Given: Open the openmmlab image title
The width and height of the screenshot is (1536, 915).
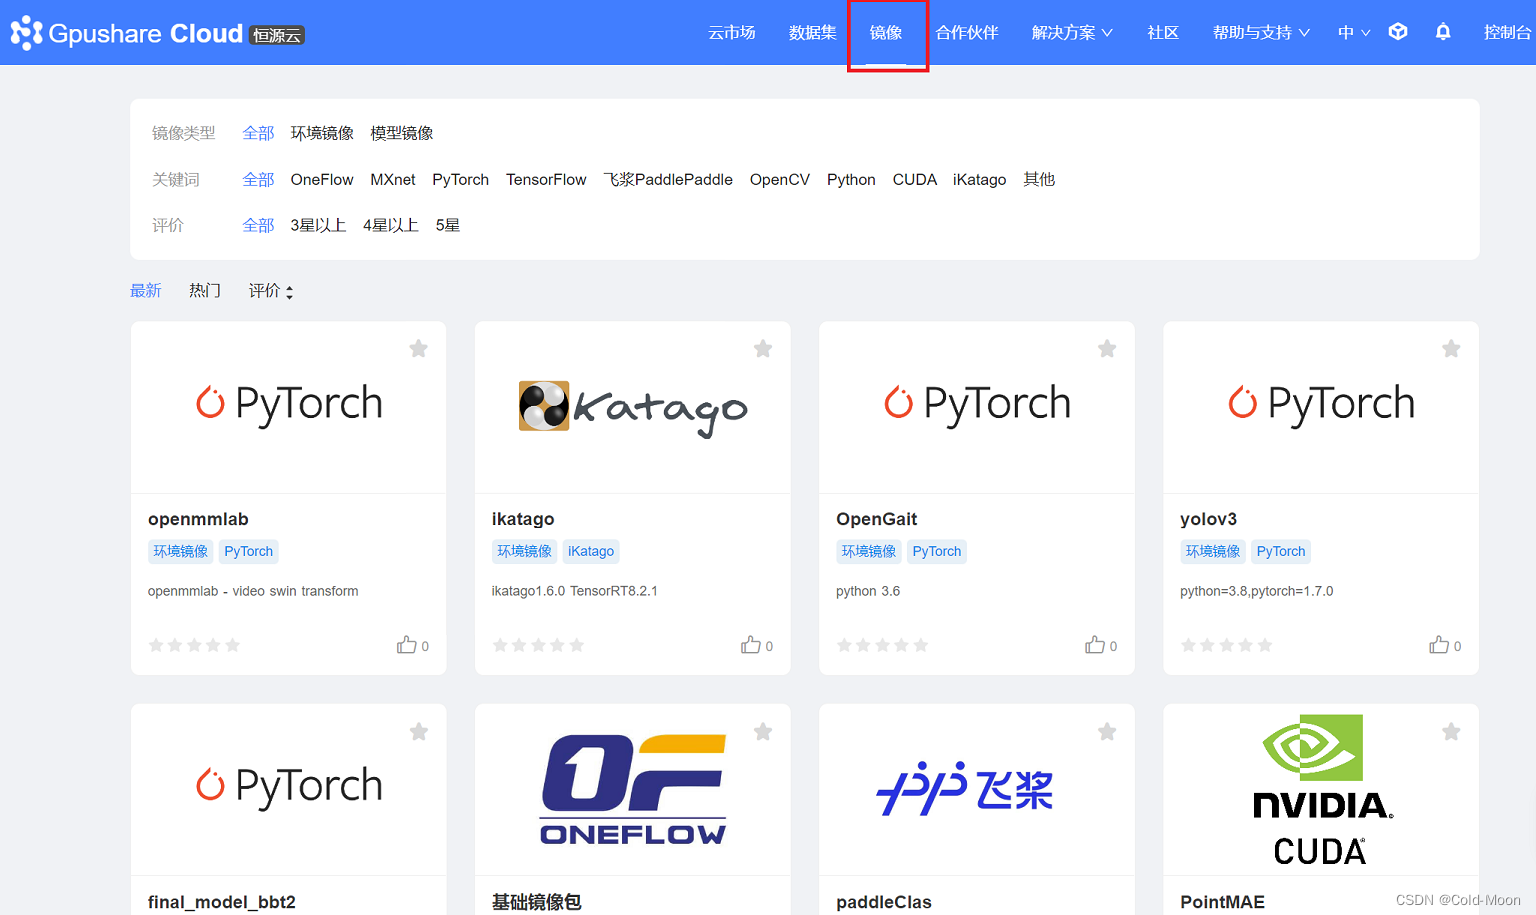Looking at the screenshot, I should (x=198, y=519).
